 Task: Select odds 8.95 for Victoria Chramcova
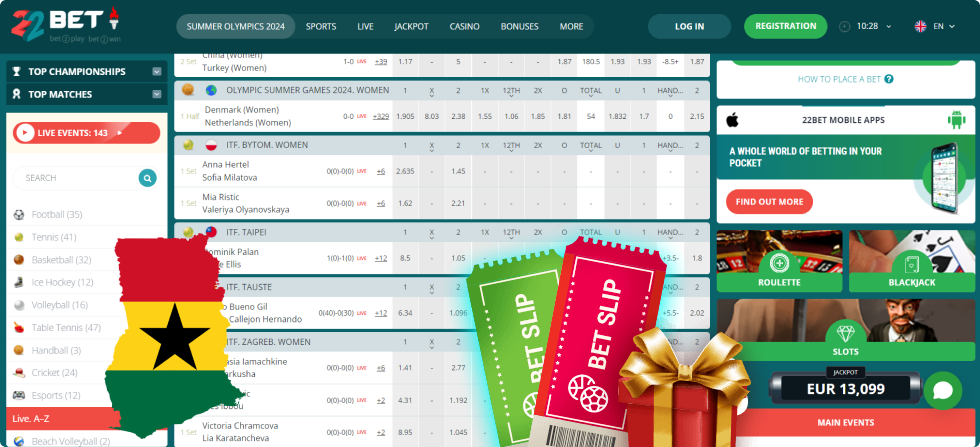[x=406, y=432]
